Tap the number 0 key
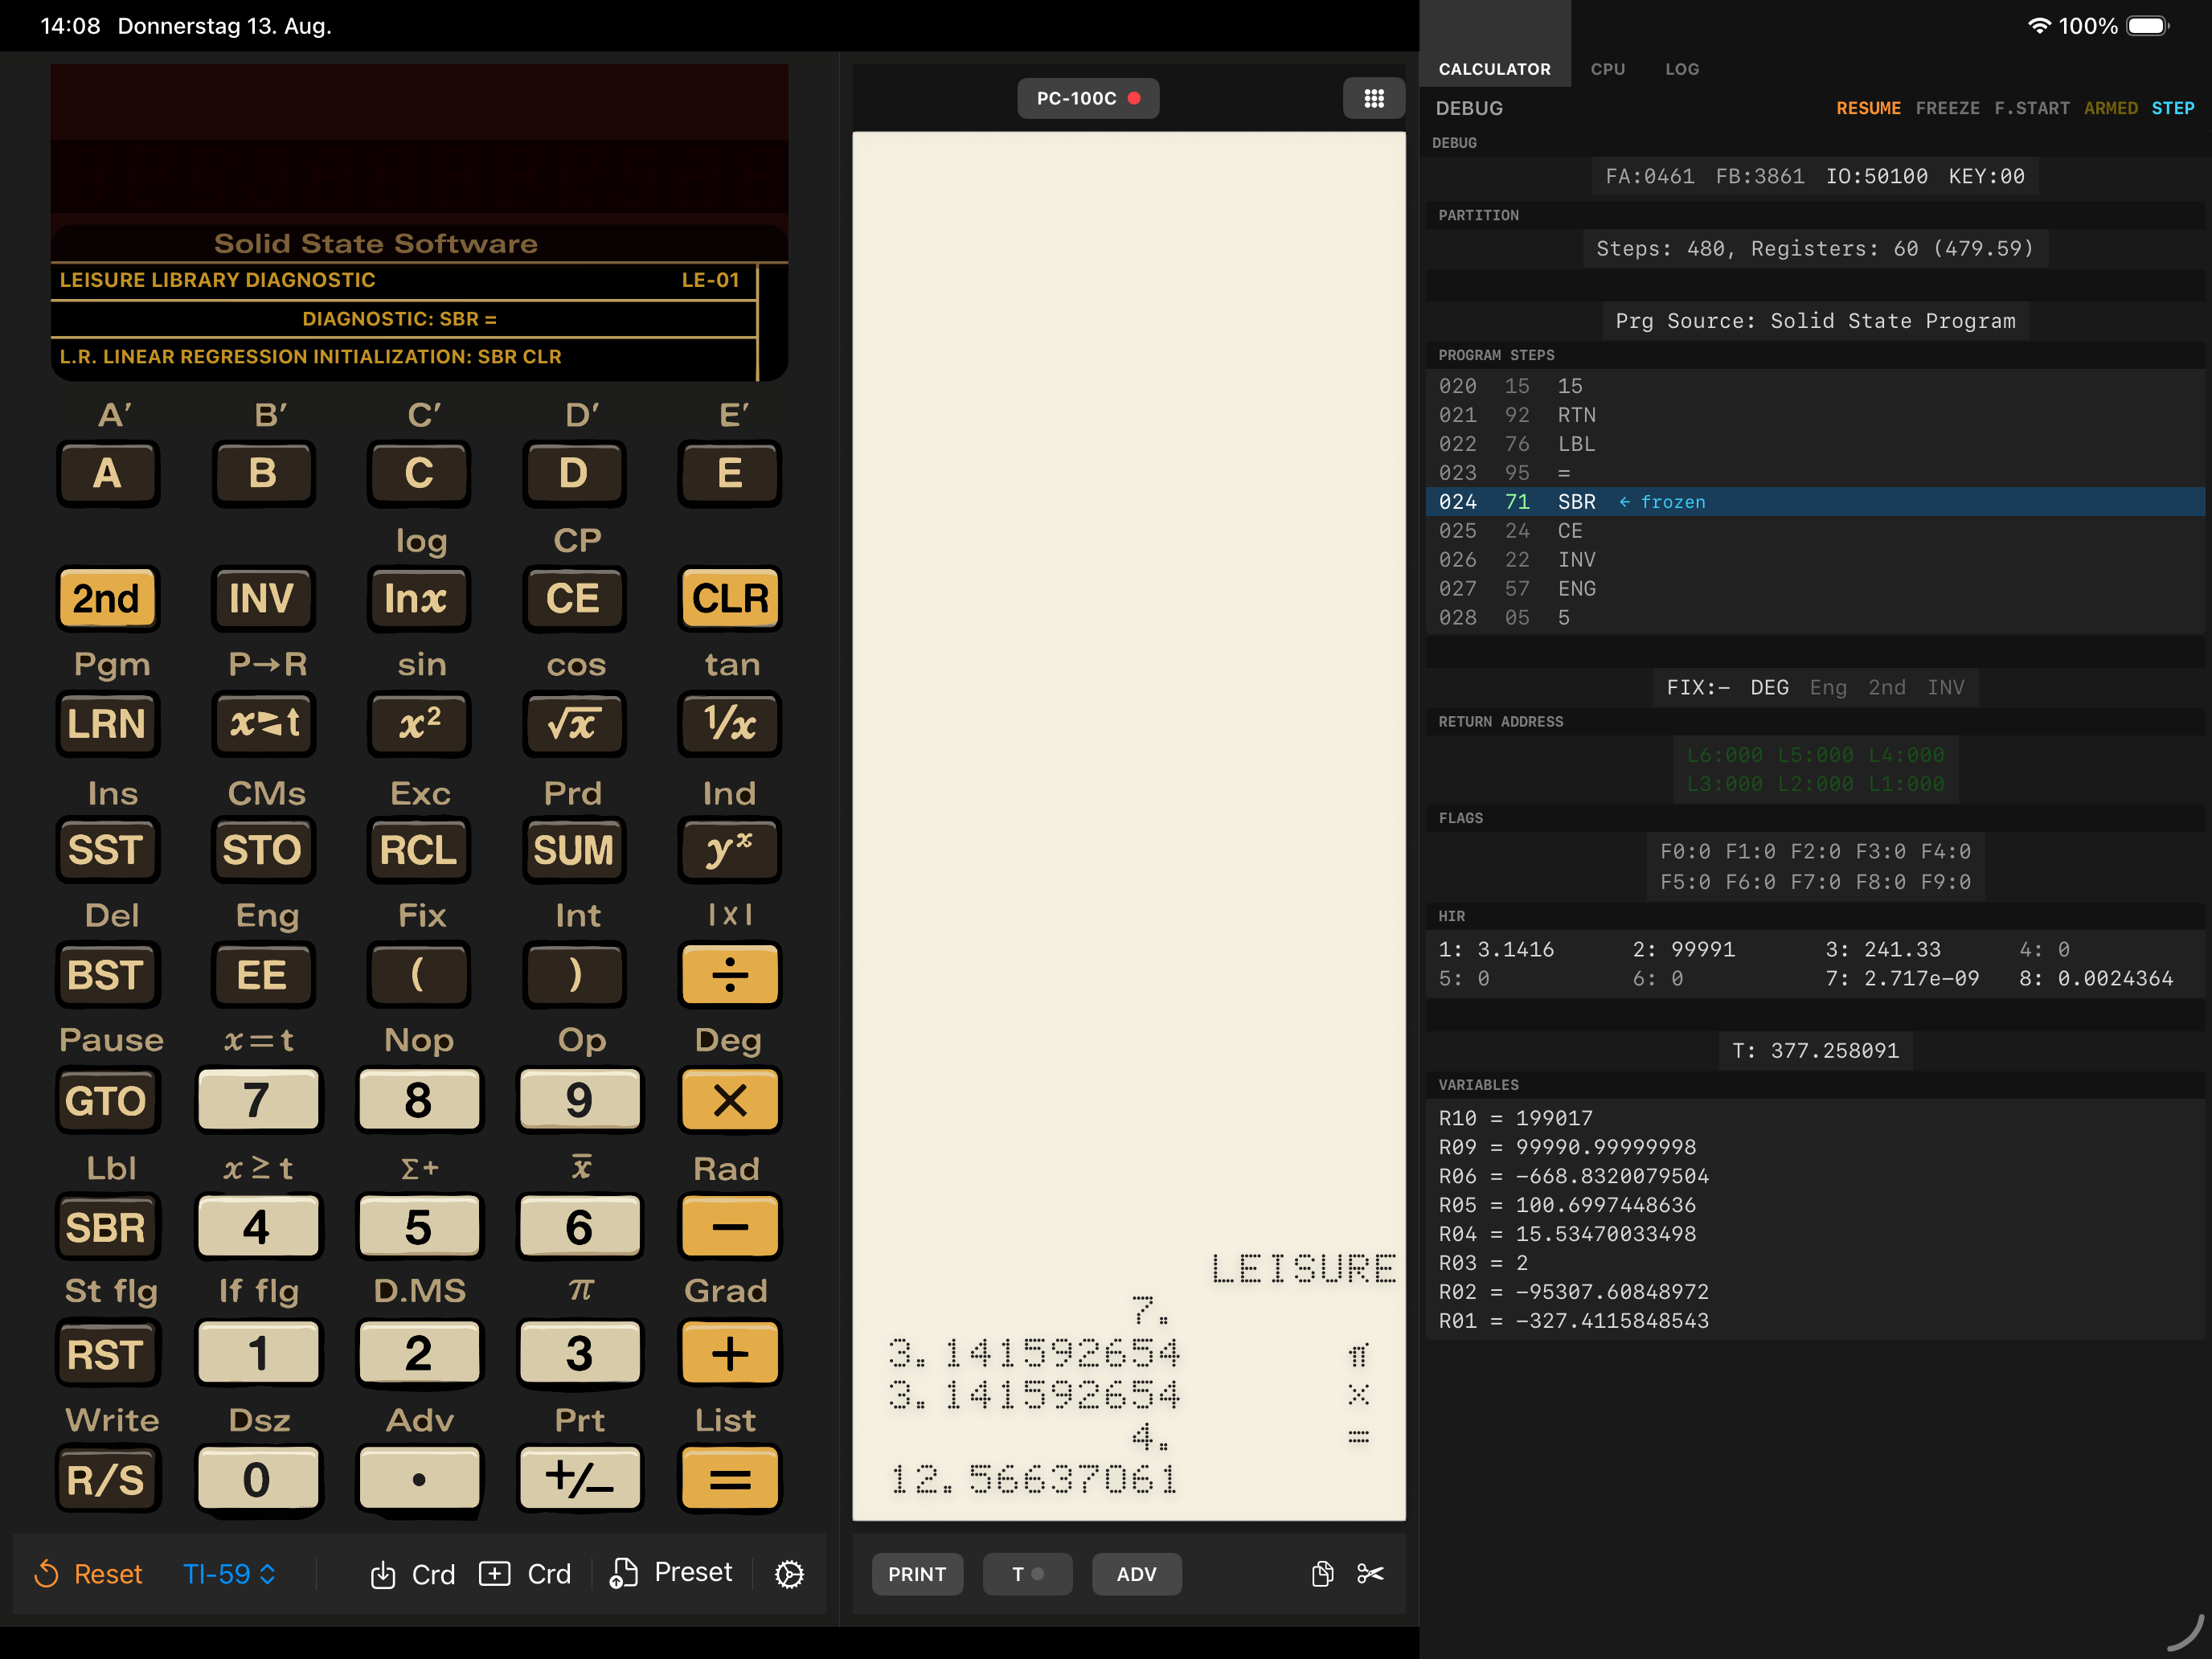Viewport: 2212px width, 1659px height. pos(258,1479)
